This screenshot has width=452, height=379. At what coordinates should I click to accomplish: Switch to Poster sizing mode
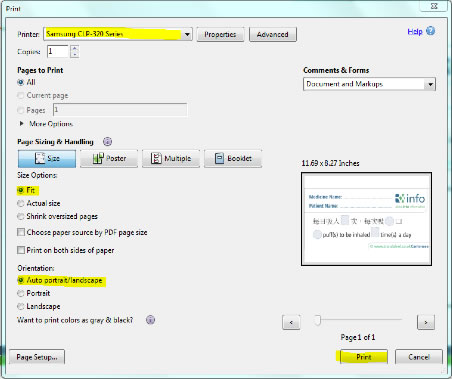[x=109, y=159]
